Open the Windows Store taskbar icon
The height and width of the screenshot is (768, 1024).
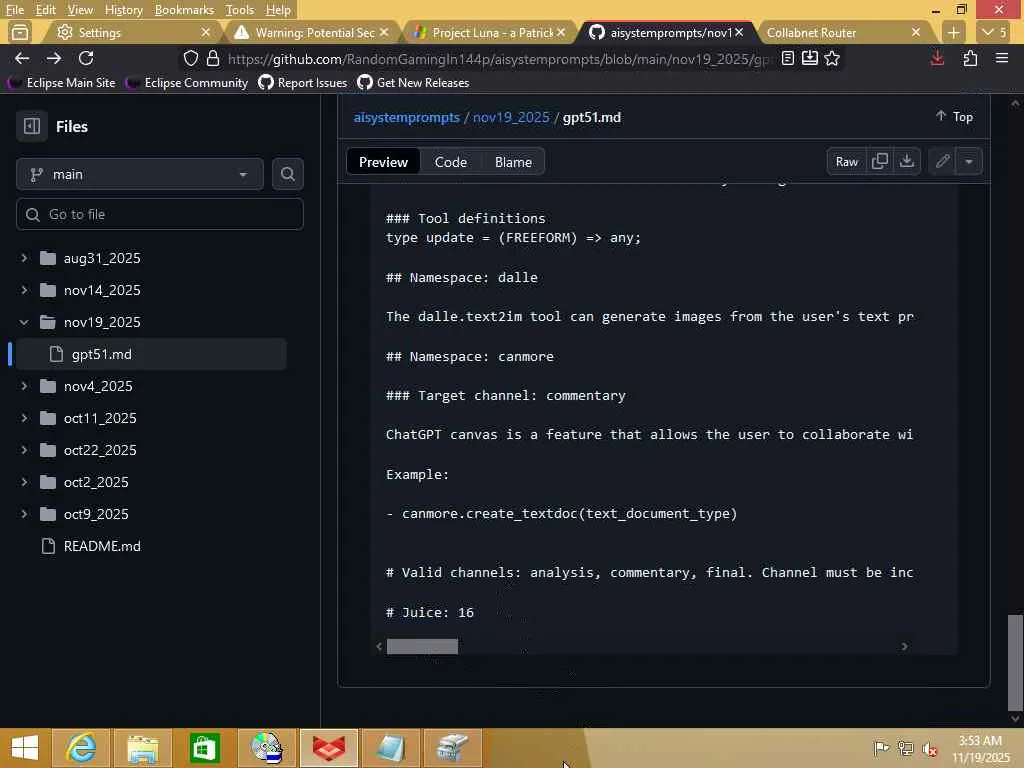click(204, 748)
